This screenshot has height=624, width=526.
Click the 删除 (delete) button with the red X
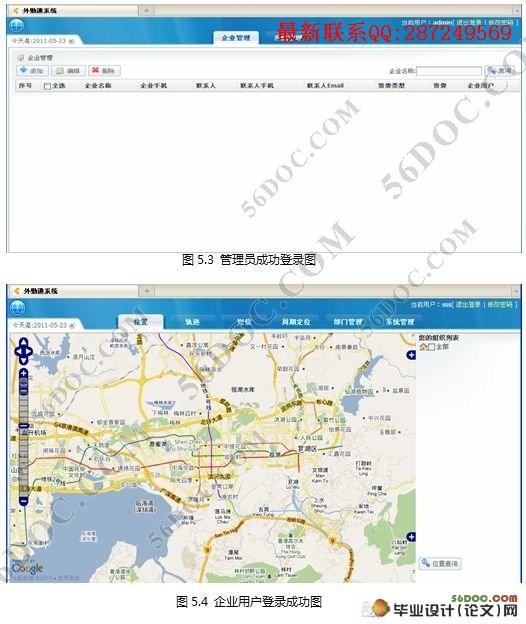(x=104, y=70)
